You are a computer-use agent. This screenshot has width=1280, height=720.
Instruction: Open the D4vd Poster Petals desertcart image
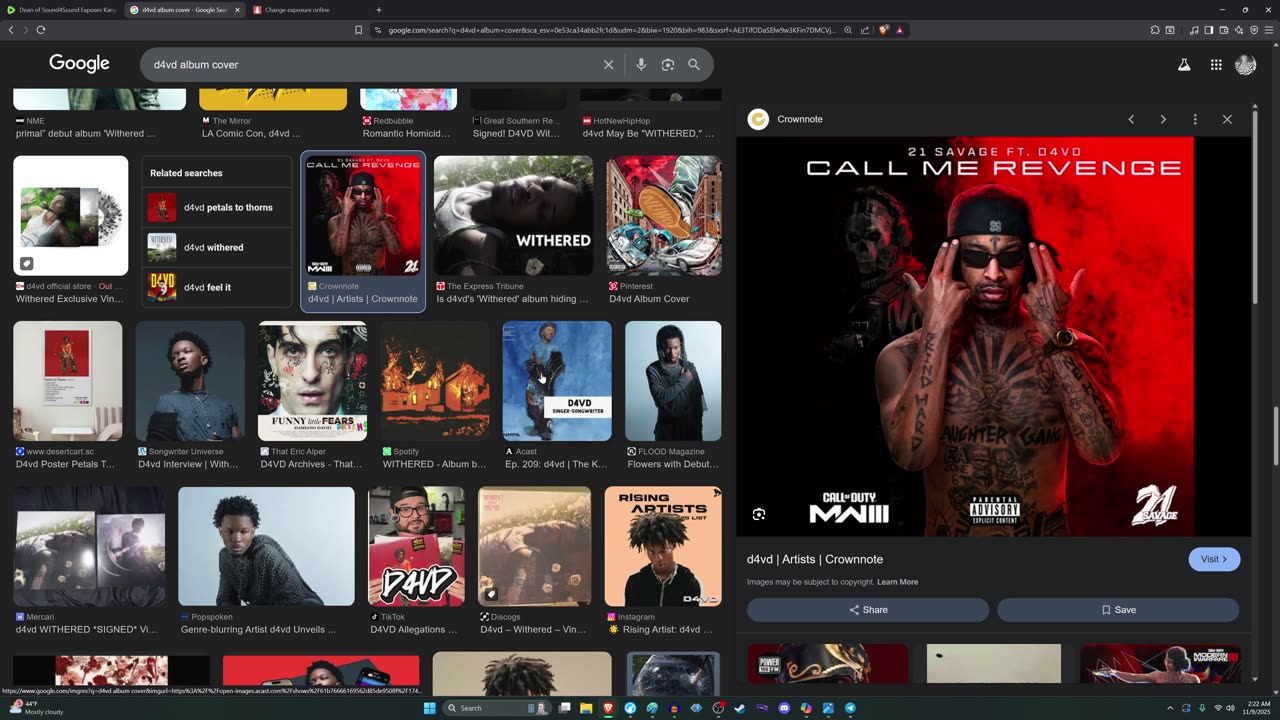click(68, 381)
